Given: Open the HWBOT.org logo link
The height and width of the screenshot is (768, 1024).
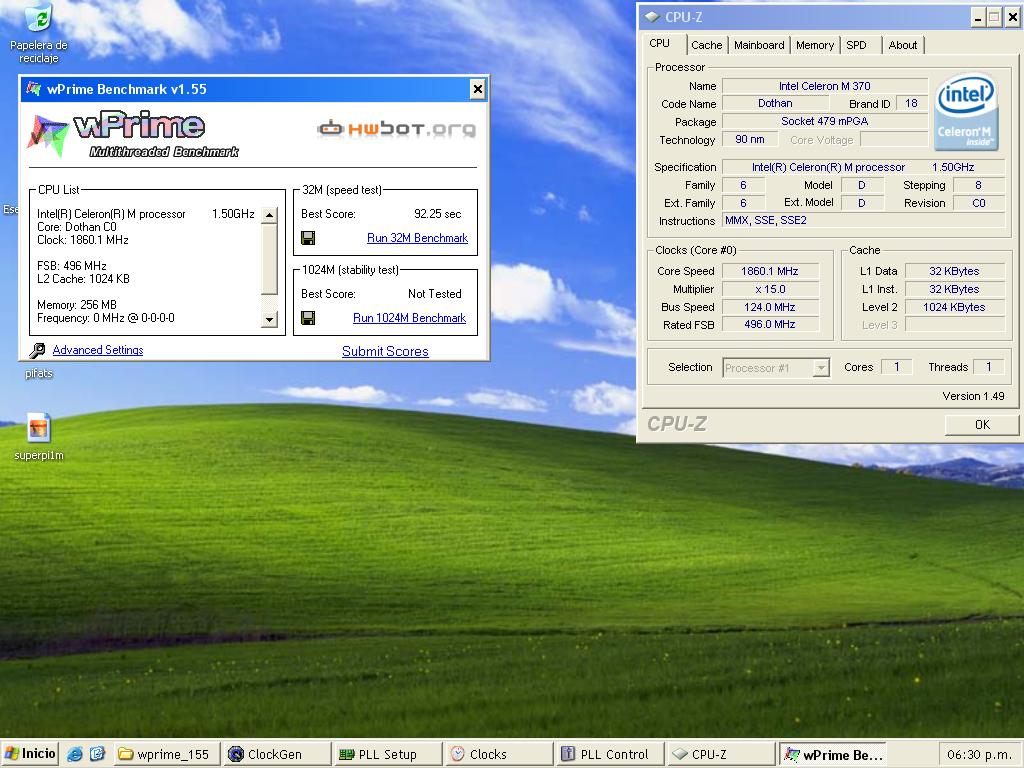Looking at the screenshot, I should (x=396, y=128).
